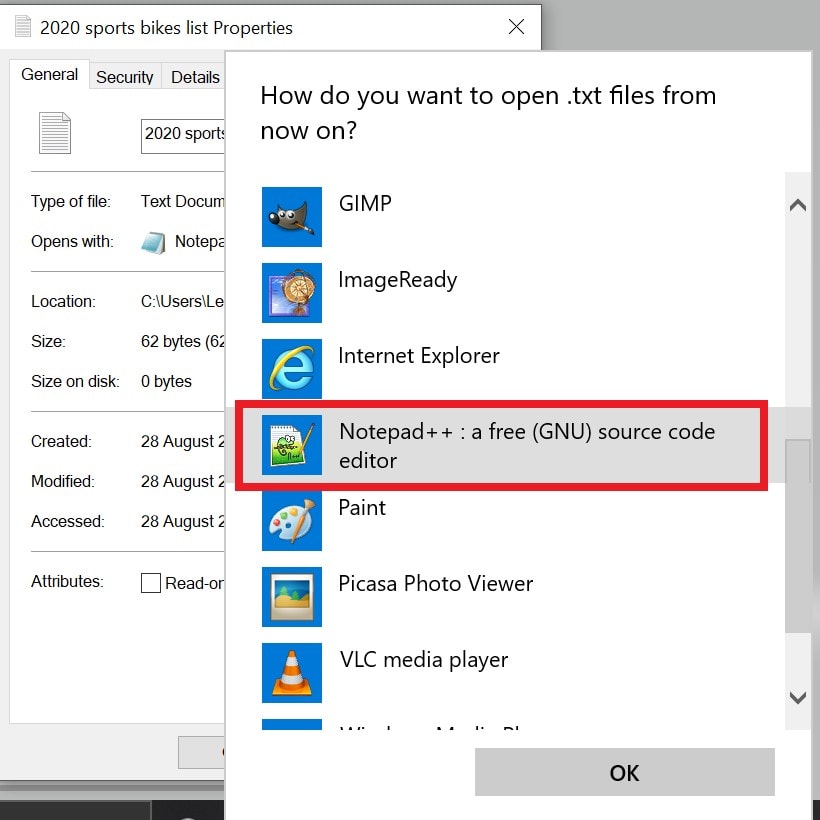Toggle the Read-only attribute checkbox
The width and height of the screenshot is (820, 820).
[x=151, y=583]
